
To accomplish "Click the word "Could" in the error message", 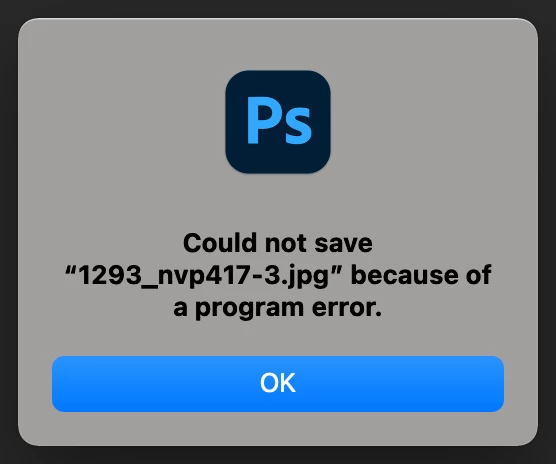I will (x=220, y=243).
